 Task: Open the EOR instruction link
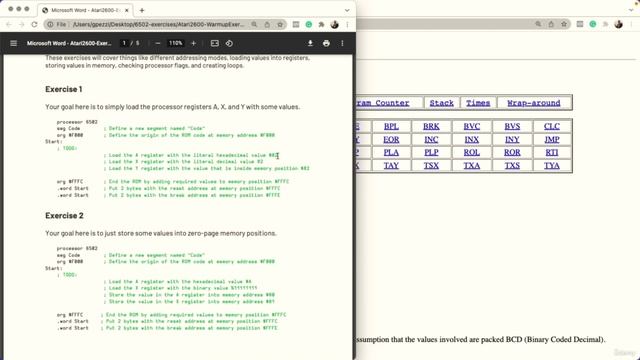tap(391, 140)
